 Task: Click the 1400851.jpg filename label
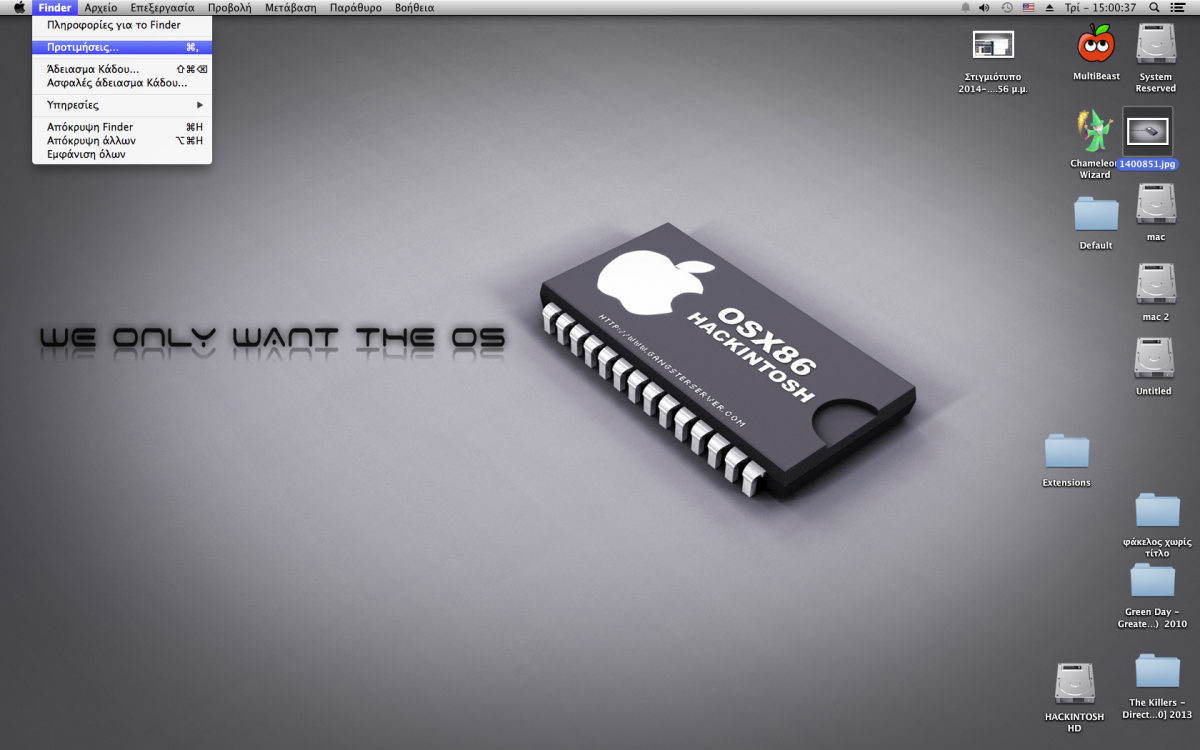(x=1147, y=163)
